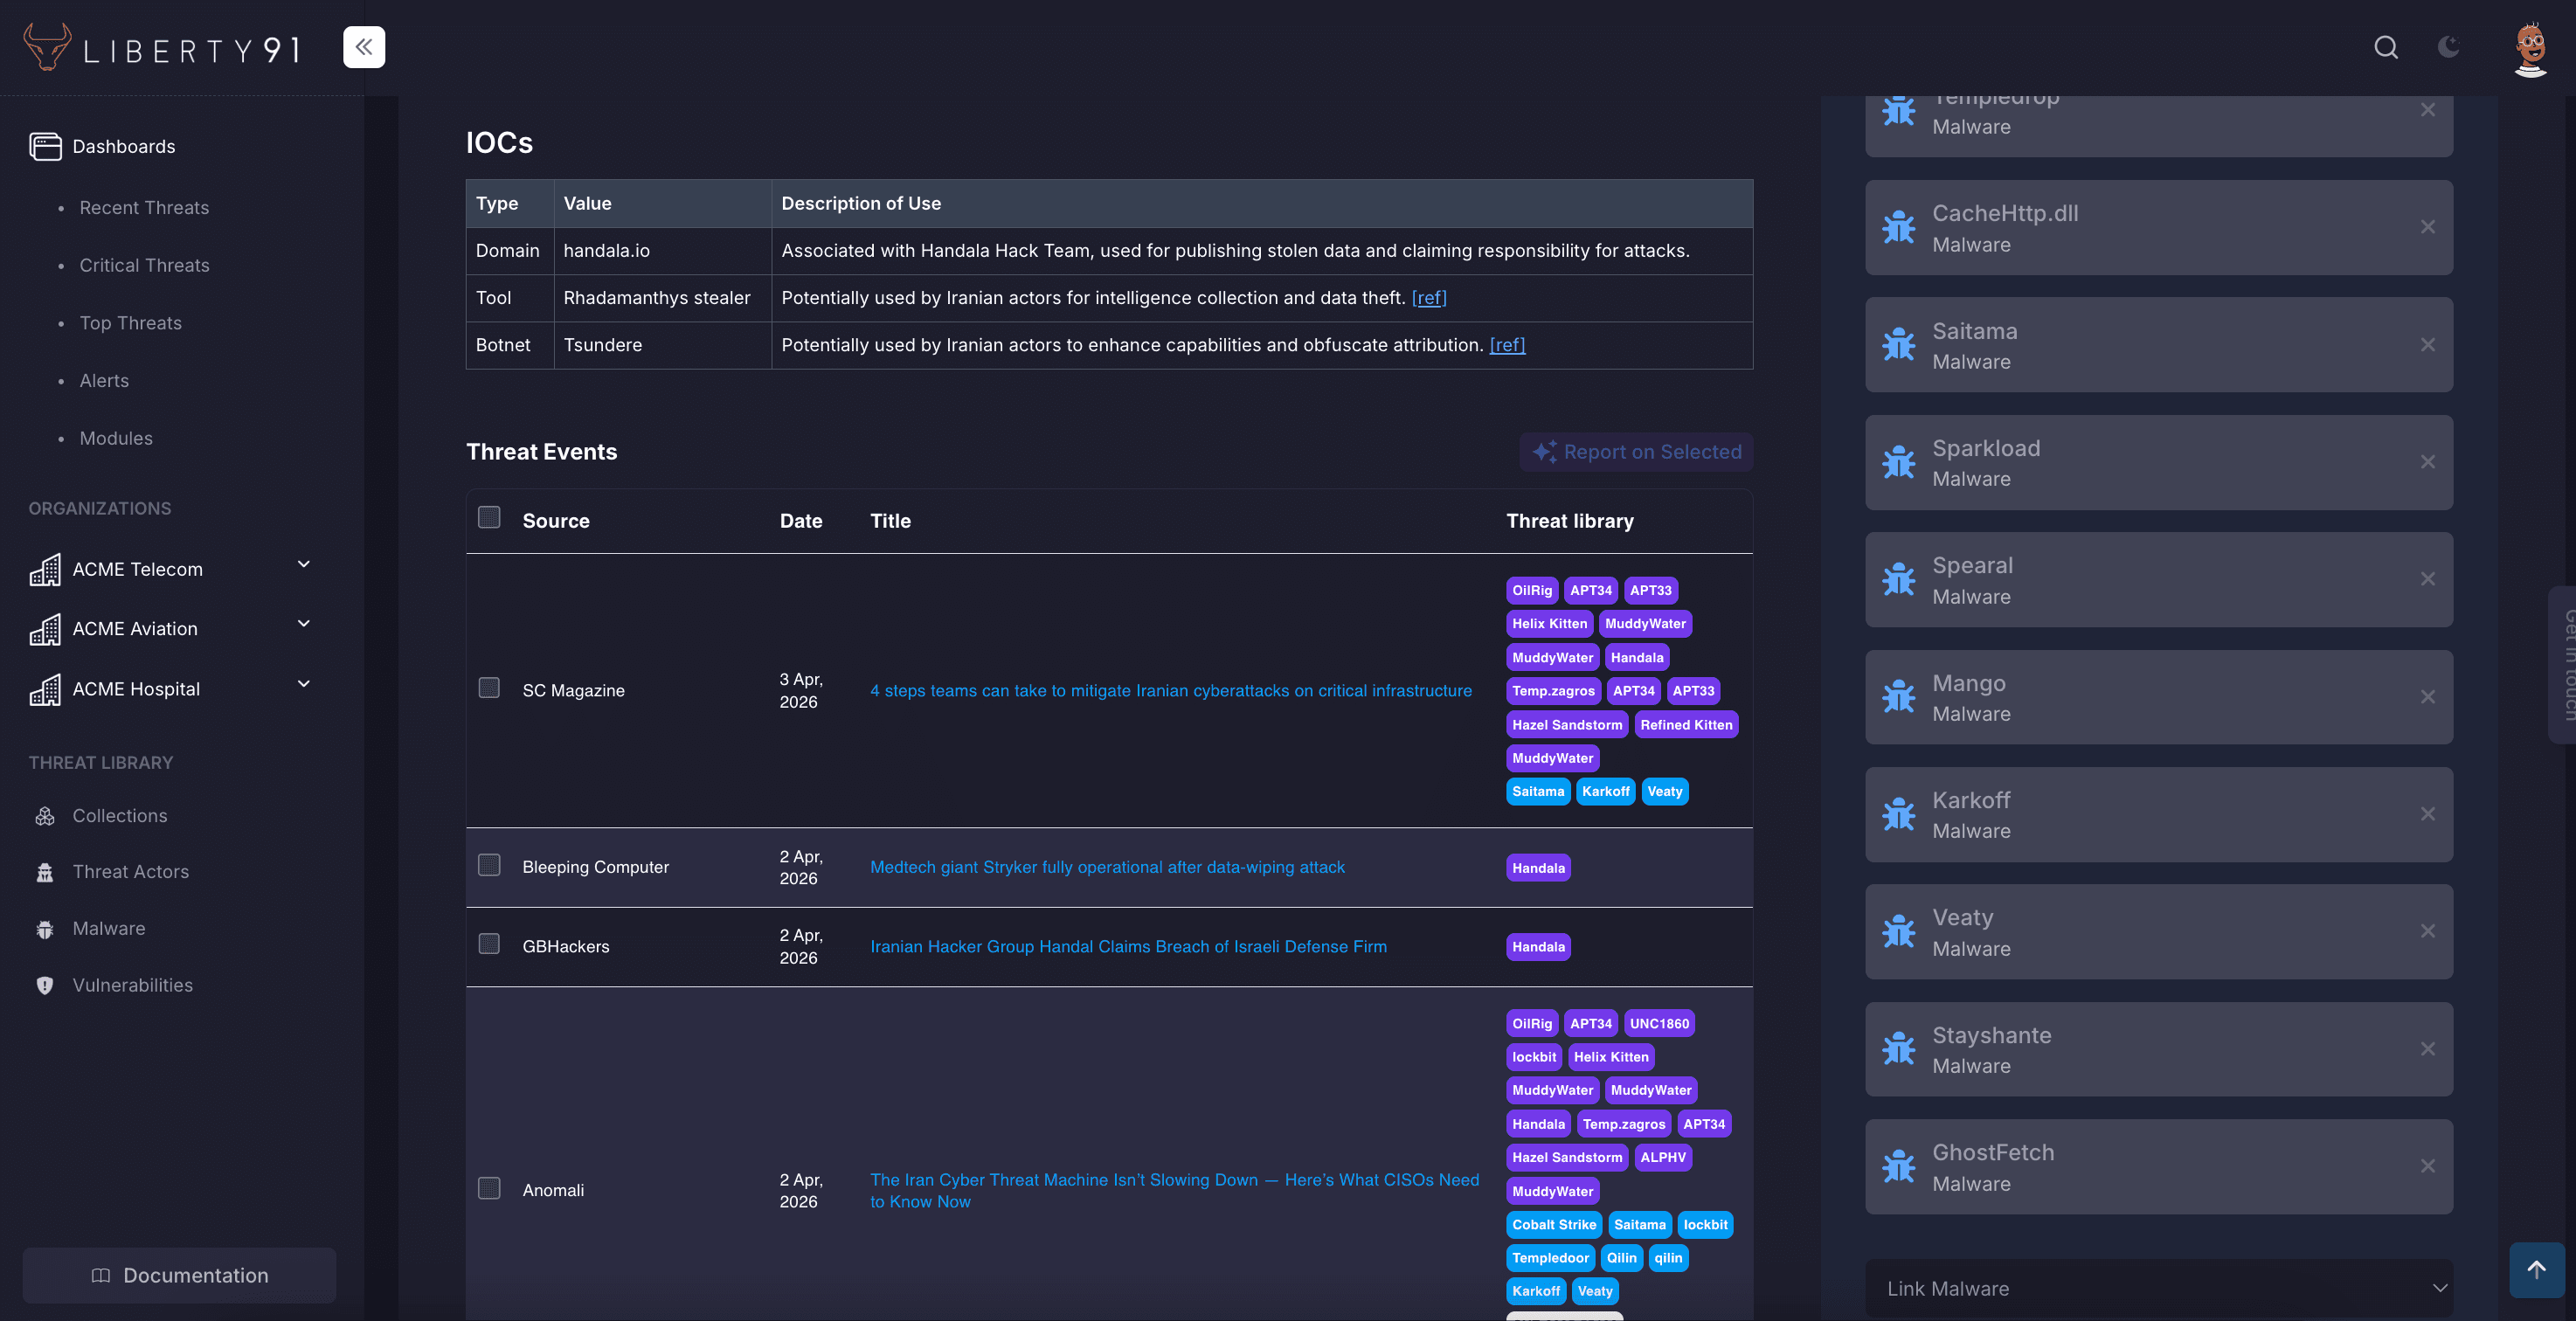Open the Link Malware dropdown

click(2159, 1289)
